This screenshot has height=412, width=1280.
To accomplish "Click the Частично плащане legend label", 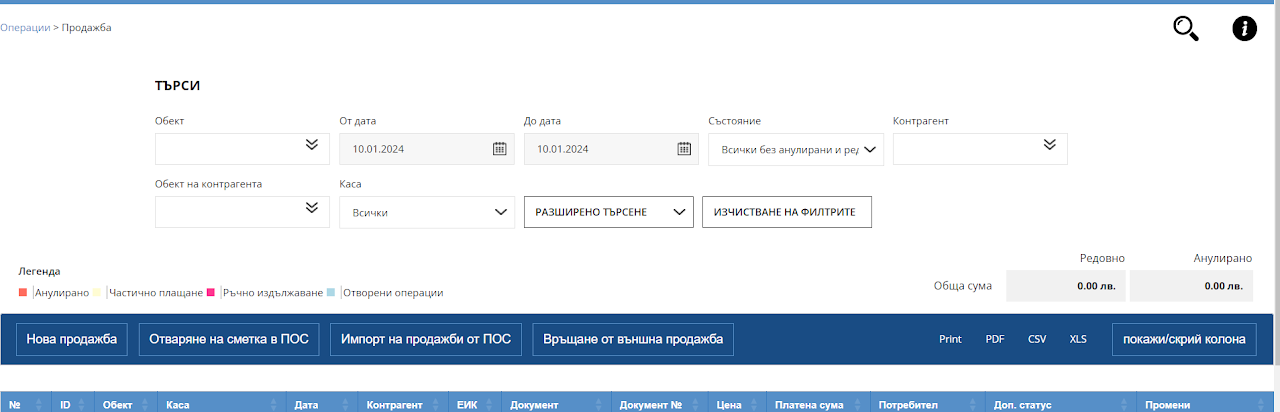I will pyautogui.click(x=156, y=293).
